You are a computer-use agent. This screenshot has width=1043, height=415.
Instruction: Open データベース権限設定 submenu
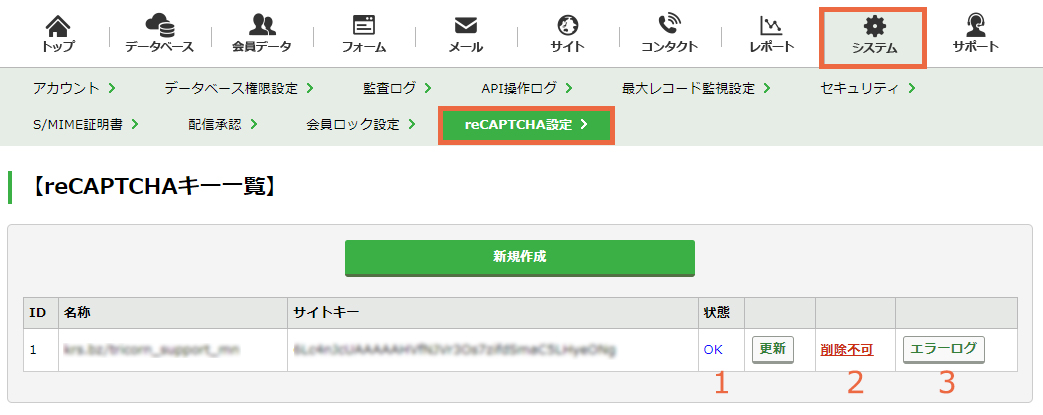coord(239,88)
